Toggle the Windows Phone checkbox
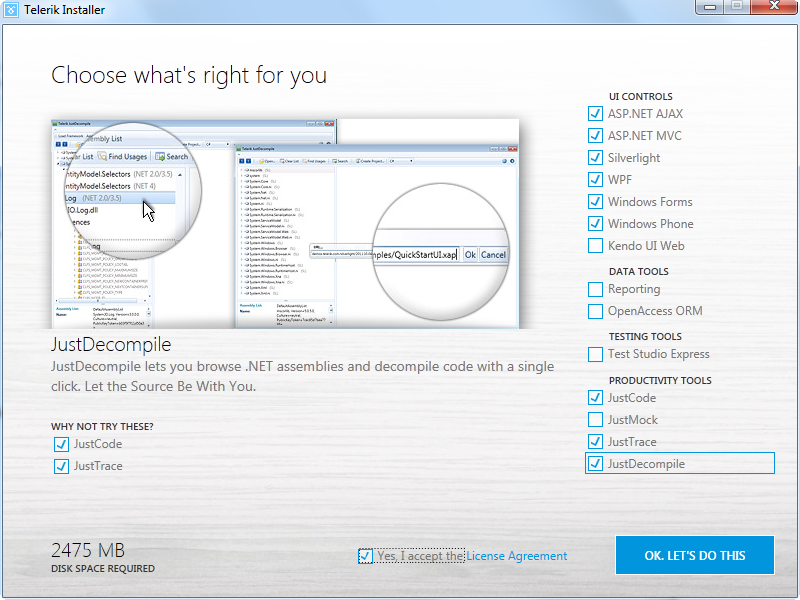Screen dimensions: 800x600 click(595, 223)
